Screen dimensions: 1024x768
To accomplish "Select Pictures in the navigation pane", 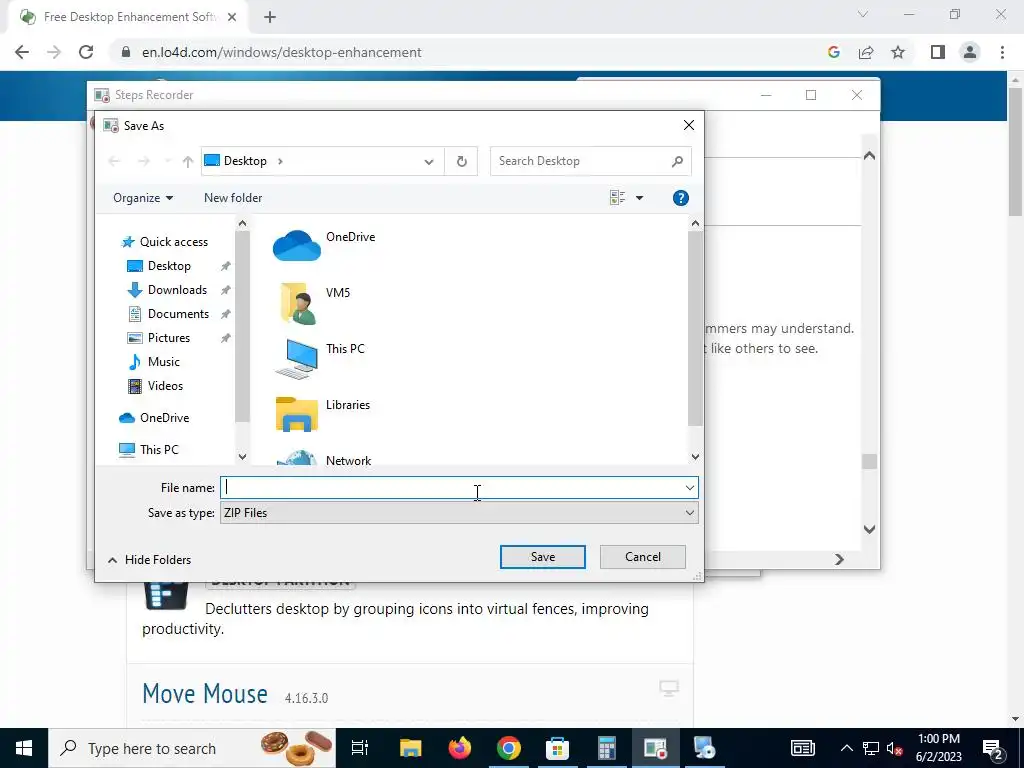I will pyautogui.click(x=159, y=338).
